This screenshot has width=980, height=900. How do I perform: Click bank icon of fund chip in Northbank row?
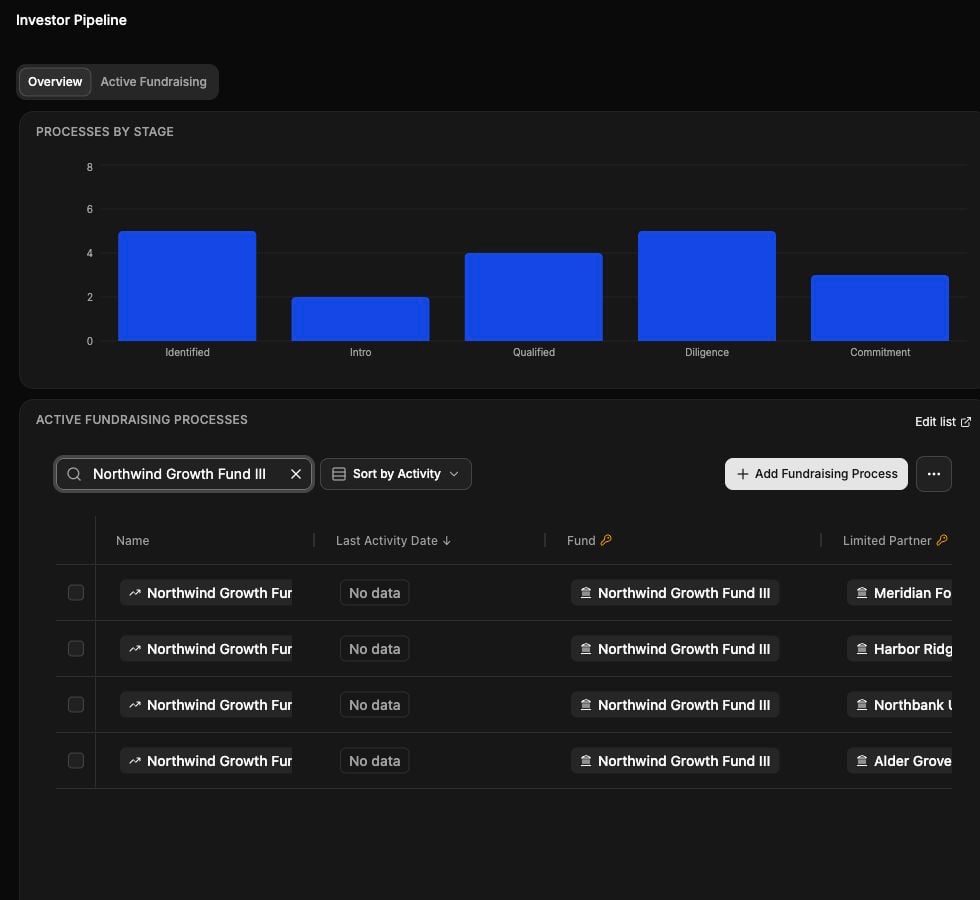tap(586, 705)
